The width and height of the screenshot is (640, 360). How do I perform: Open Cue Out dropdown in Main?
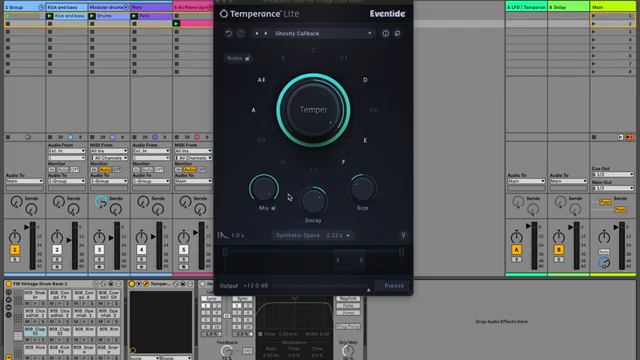point(613,175)
